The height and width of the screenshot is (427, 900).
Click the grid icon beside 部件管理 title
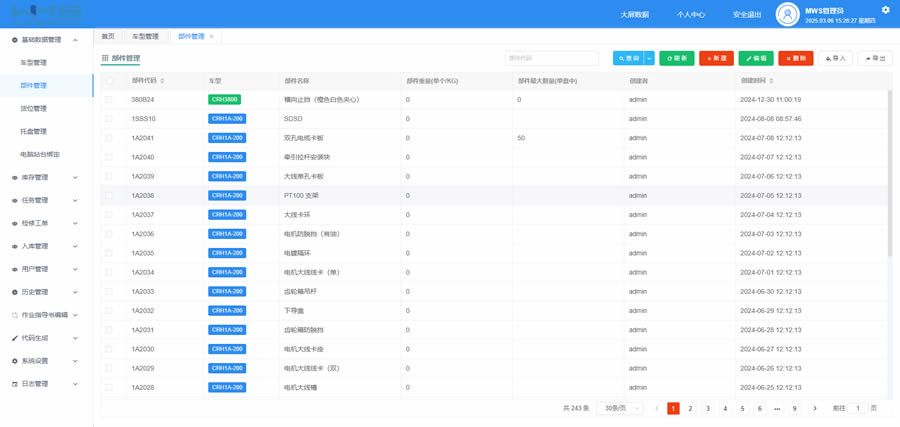(105, 58)
